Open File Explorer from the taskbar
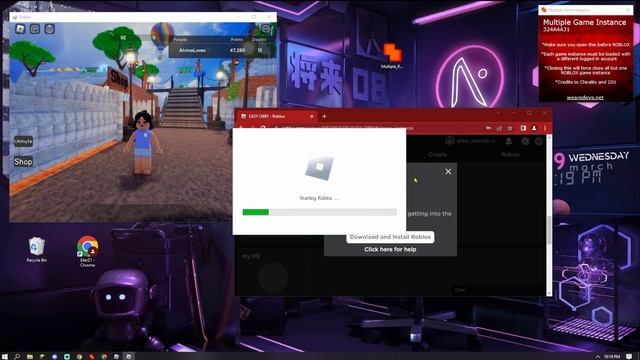Screen dimensions: 640x360 click(x=30, y=356)
